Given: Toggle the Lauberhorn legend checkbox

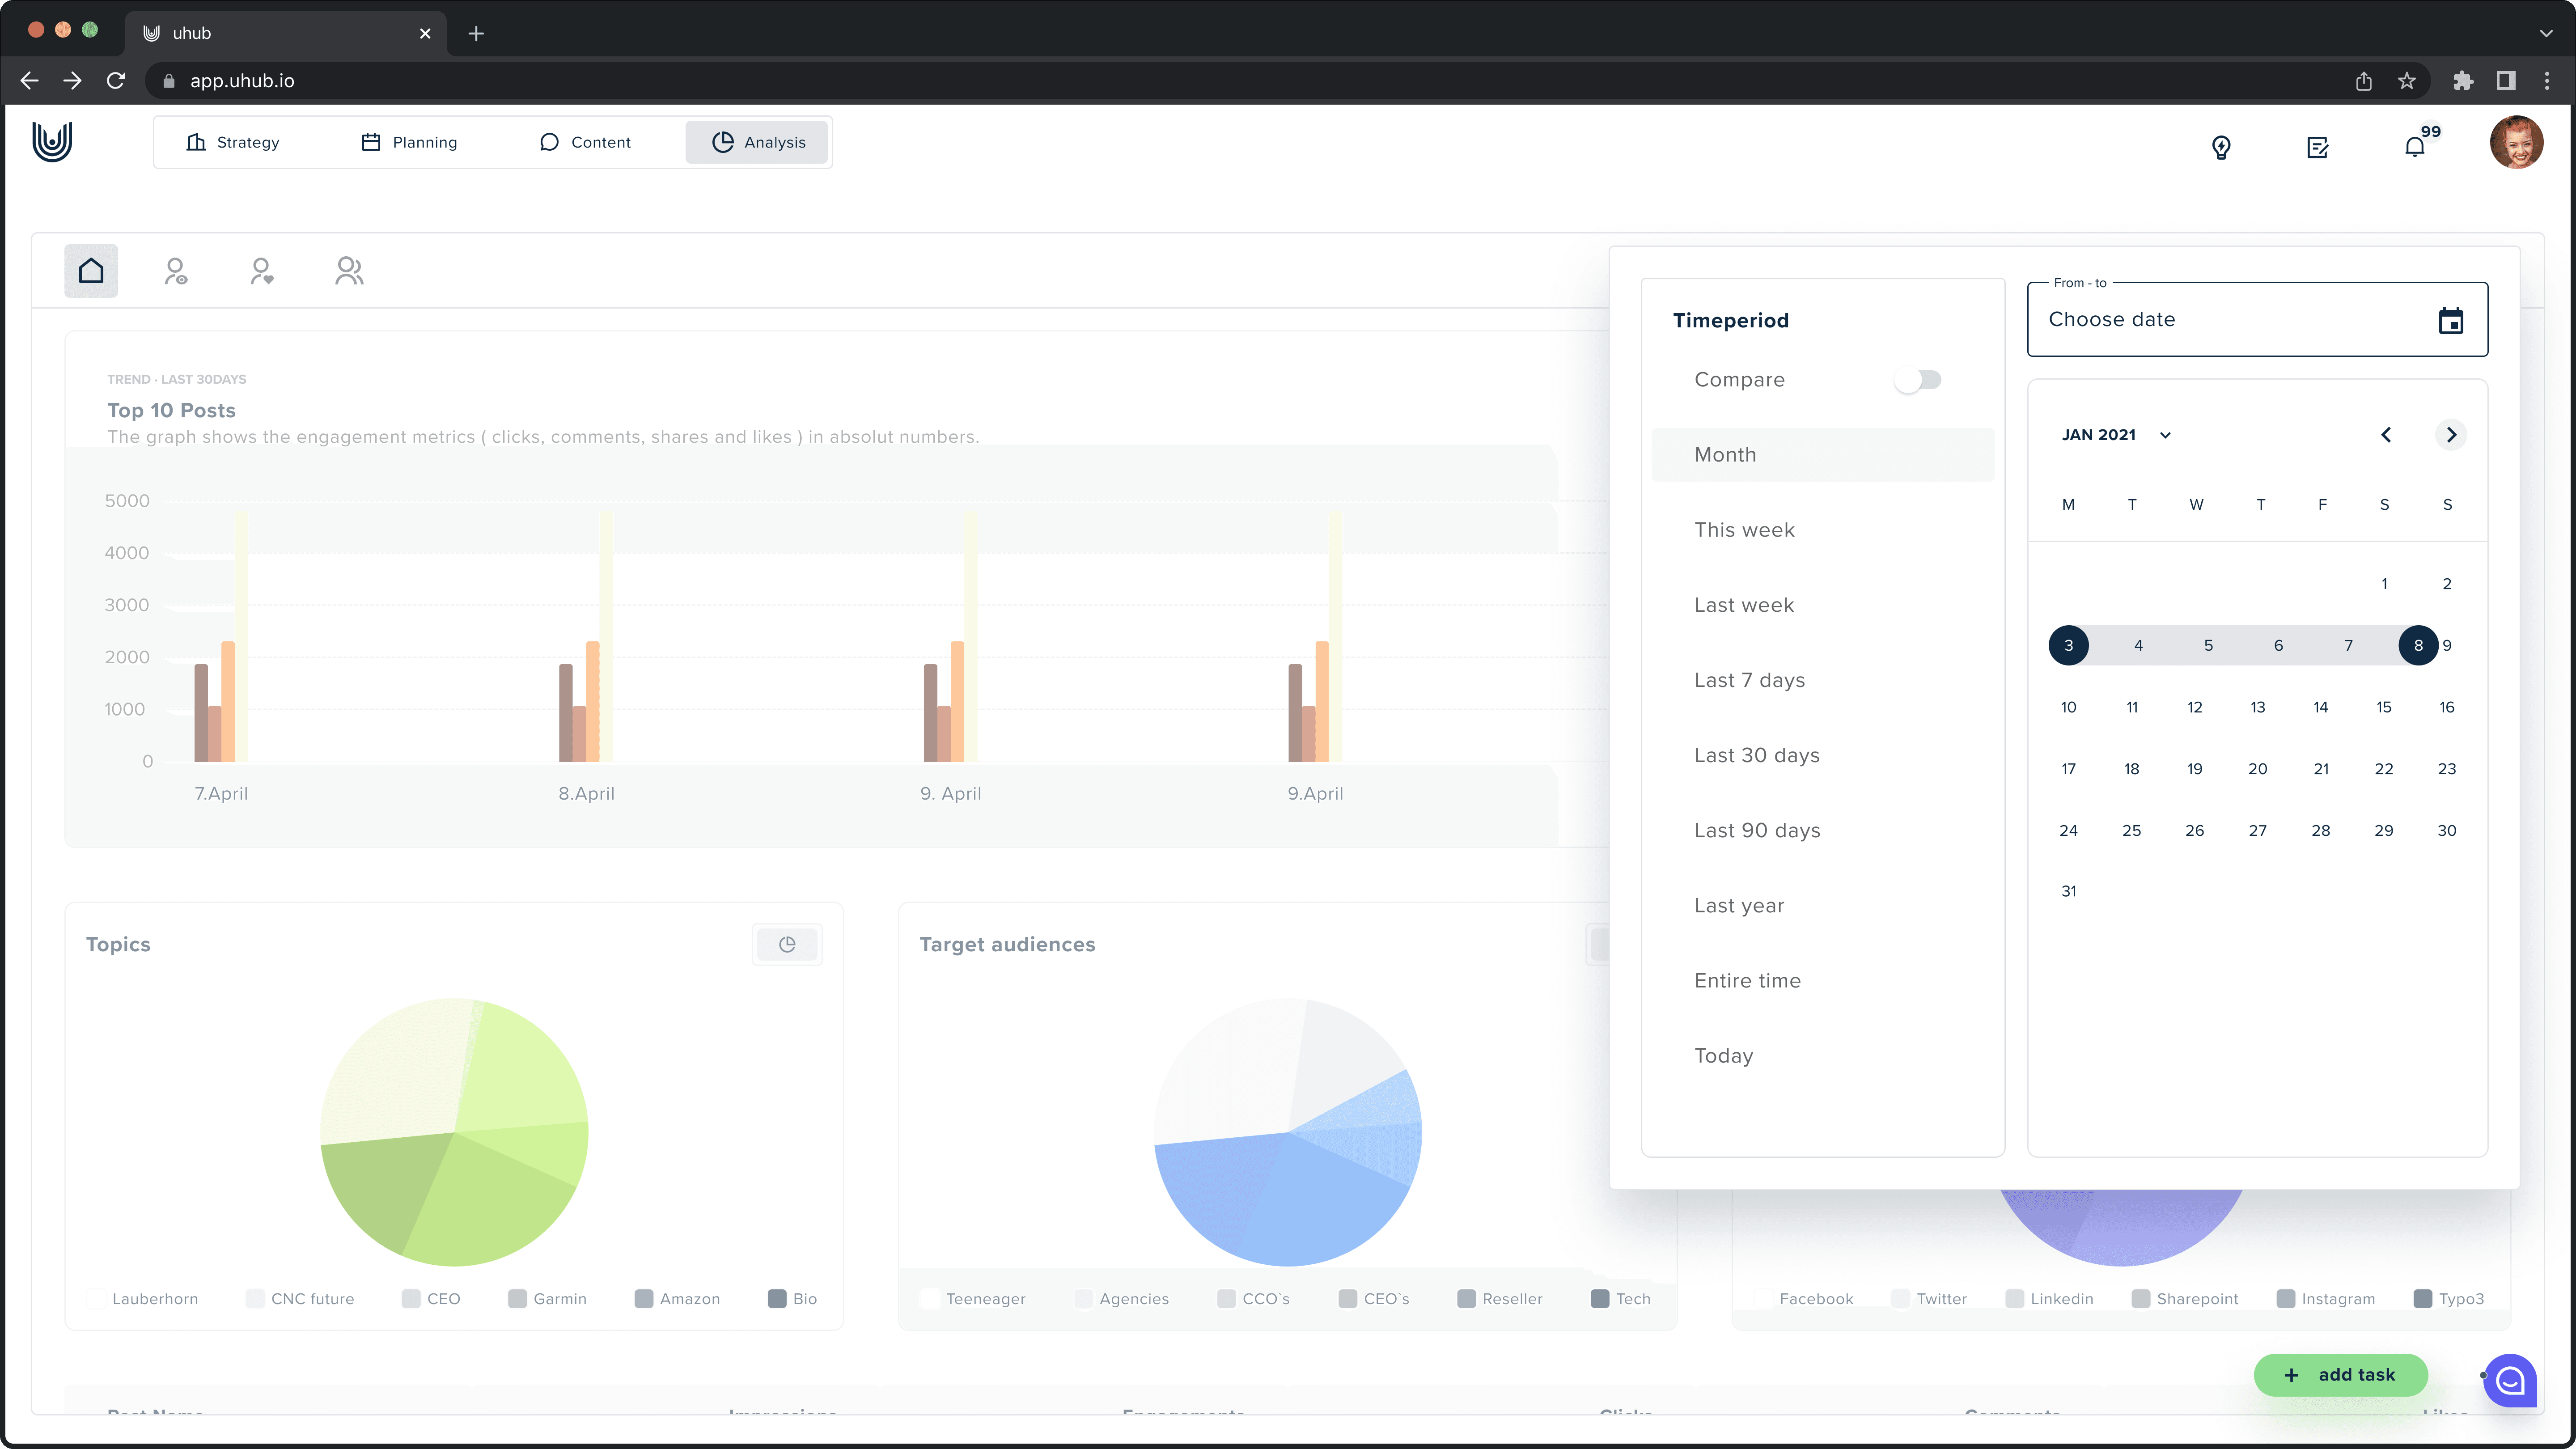Looking at the screenshot, I should pyautogui.click(x=97, y=1299).
